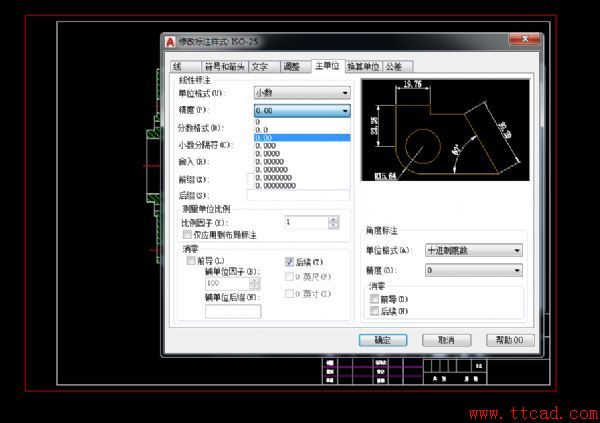Open angular 精度 (D) dropdown
This screenshot has width=600, height=423.
474,270
